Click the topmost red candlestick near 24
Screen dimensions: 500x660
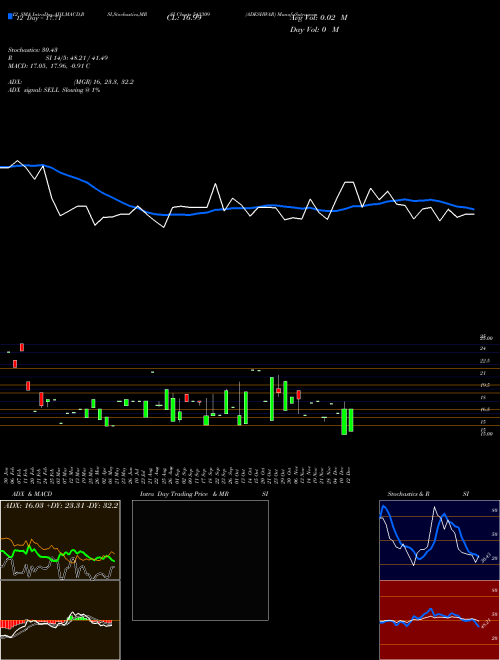22,347
